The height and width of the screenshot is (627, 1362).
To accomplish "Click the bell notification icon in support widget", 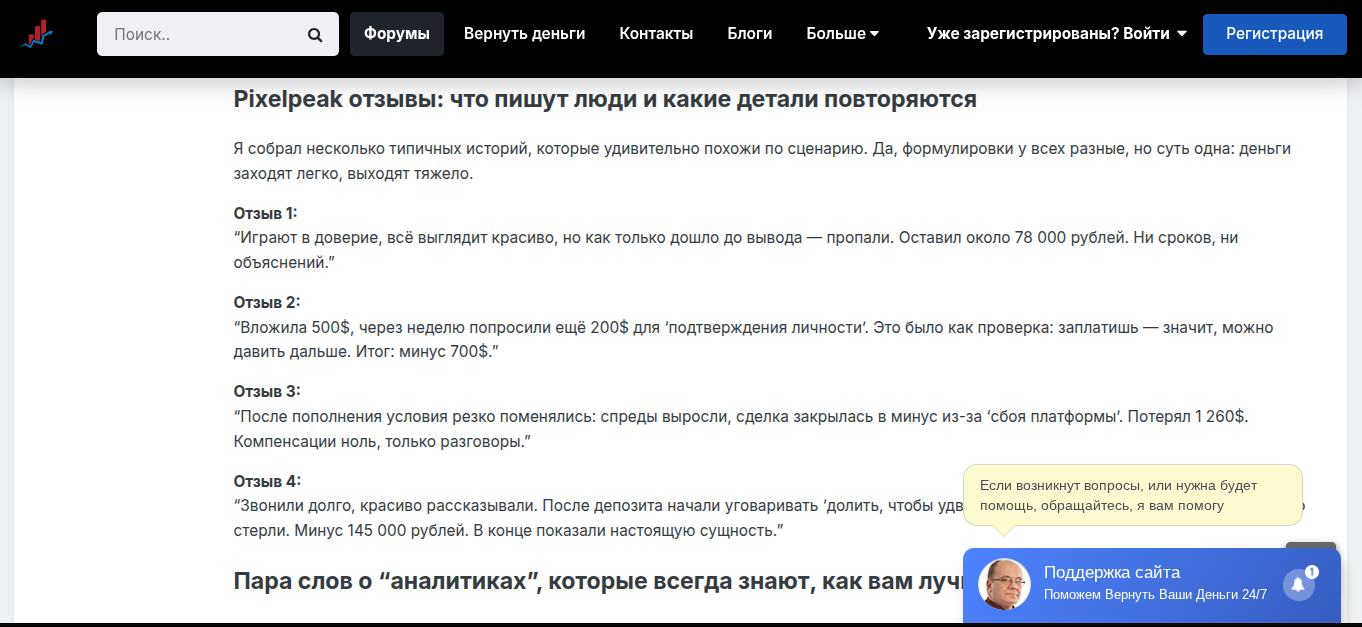I will click(x=1298, y=585).
